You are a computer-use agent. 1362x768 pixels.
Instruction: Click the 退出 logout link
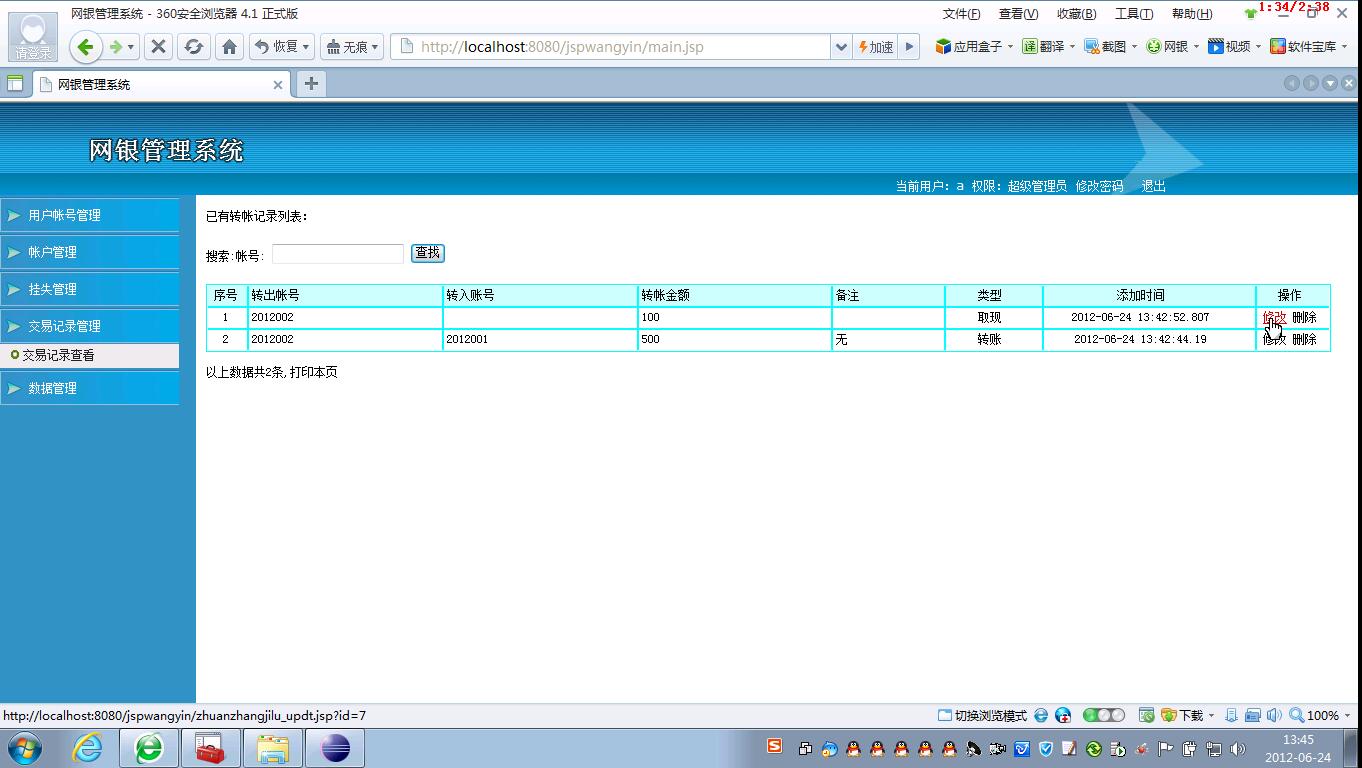point(1154,186)
